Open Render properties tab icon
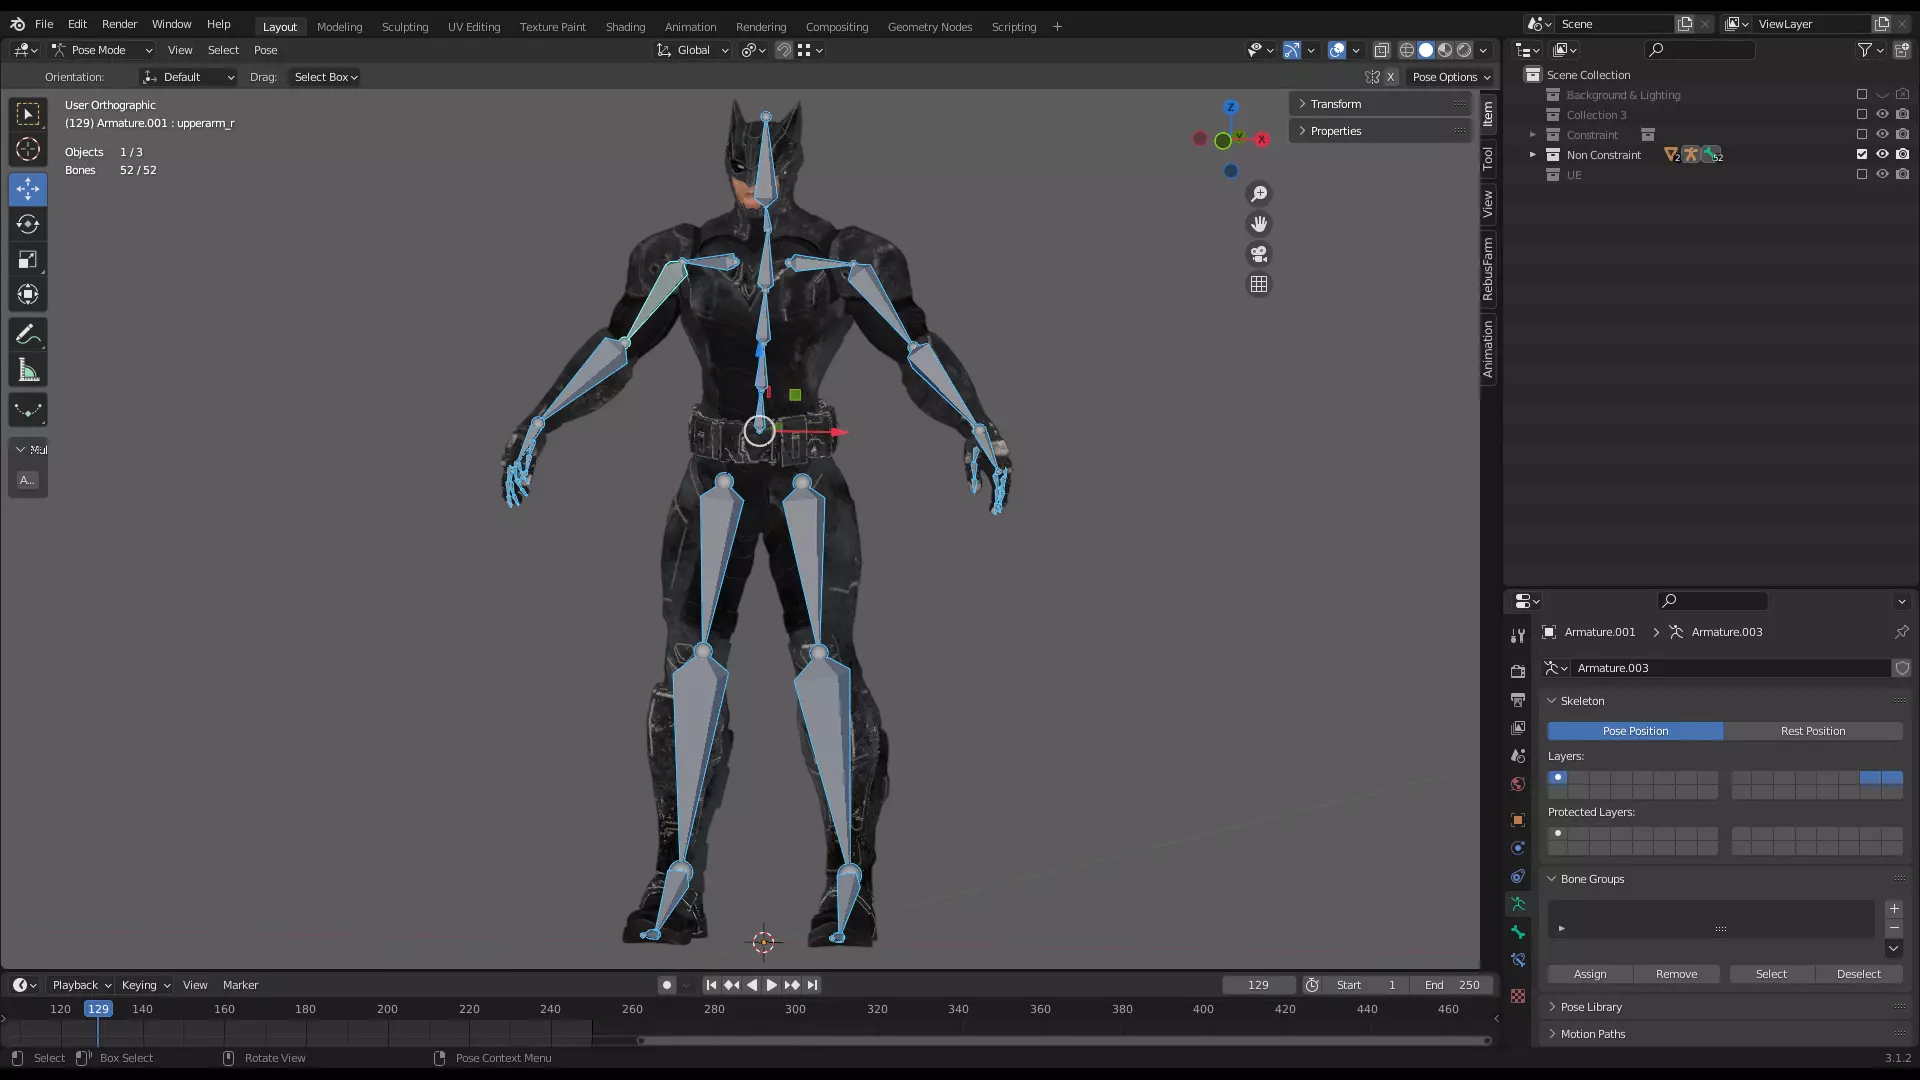Image resolution: width=1920 pixels, height=1080 pixels. [1518, 671]
